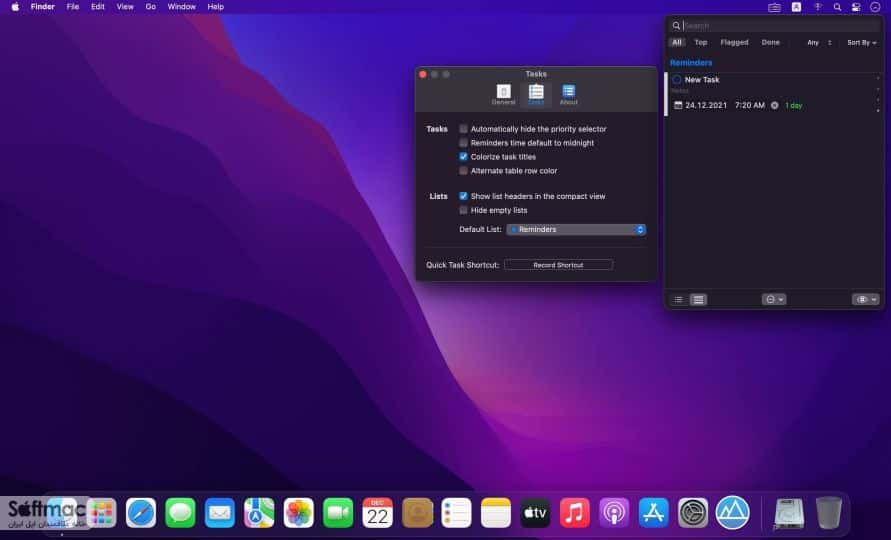Open Contacts from the Dock

click(x=417, y=513)
